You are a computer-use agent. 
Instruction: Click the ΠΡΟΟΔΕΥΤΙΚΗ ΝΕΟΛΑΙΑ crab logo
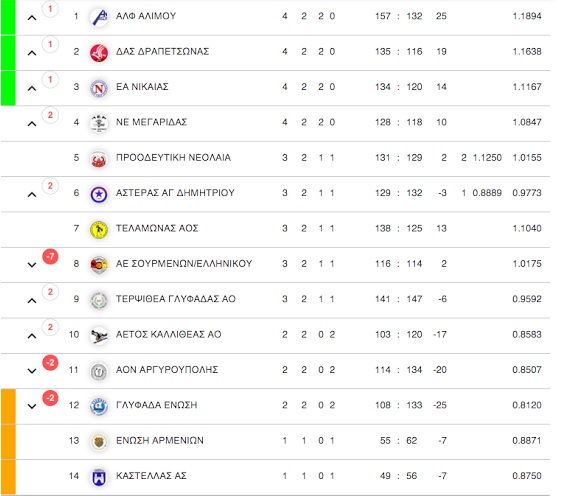[99, 159]
